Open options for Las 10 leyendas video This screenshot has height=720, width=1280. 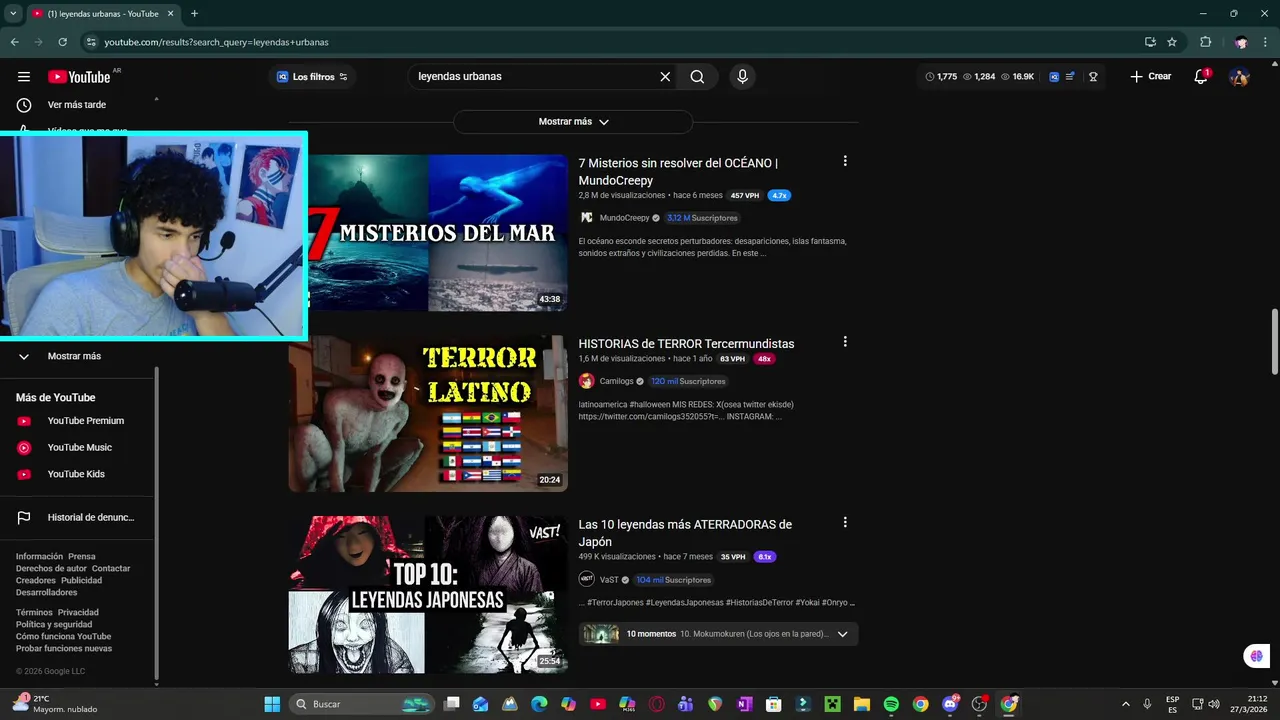(x=845, y=522)
